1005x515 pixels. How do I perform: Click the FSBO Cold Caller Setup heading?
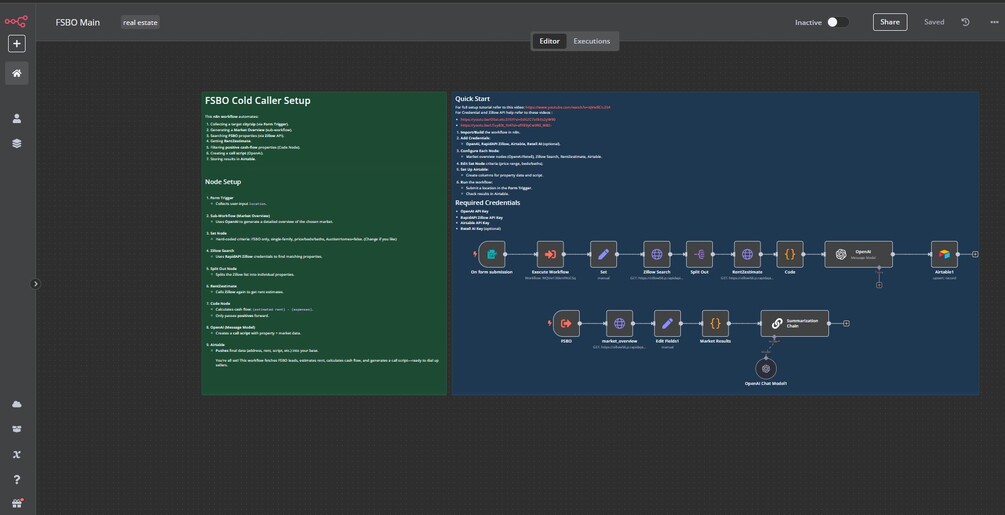[258, 101]
